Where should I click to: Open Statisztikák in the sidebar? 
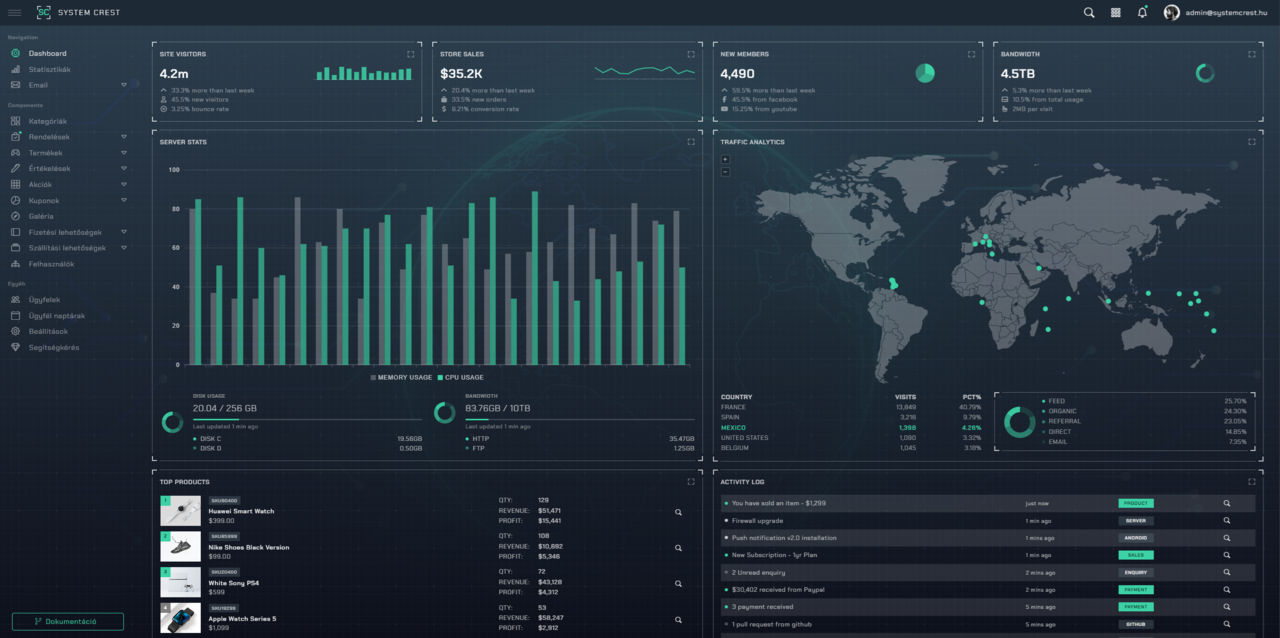pyautogui.click(x=49, y=69)
